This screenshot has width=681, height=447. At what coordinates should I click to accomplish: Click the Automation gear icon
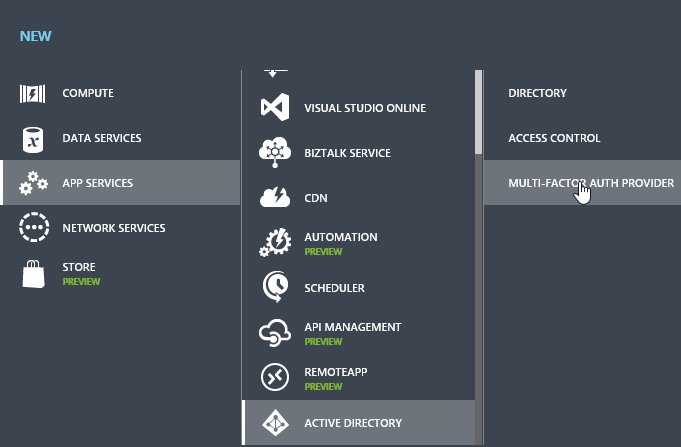pyautogui.click(x=274, y=243)
